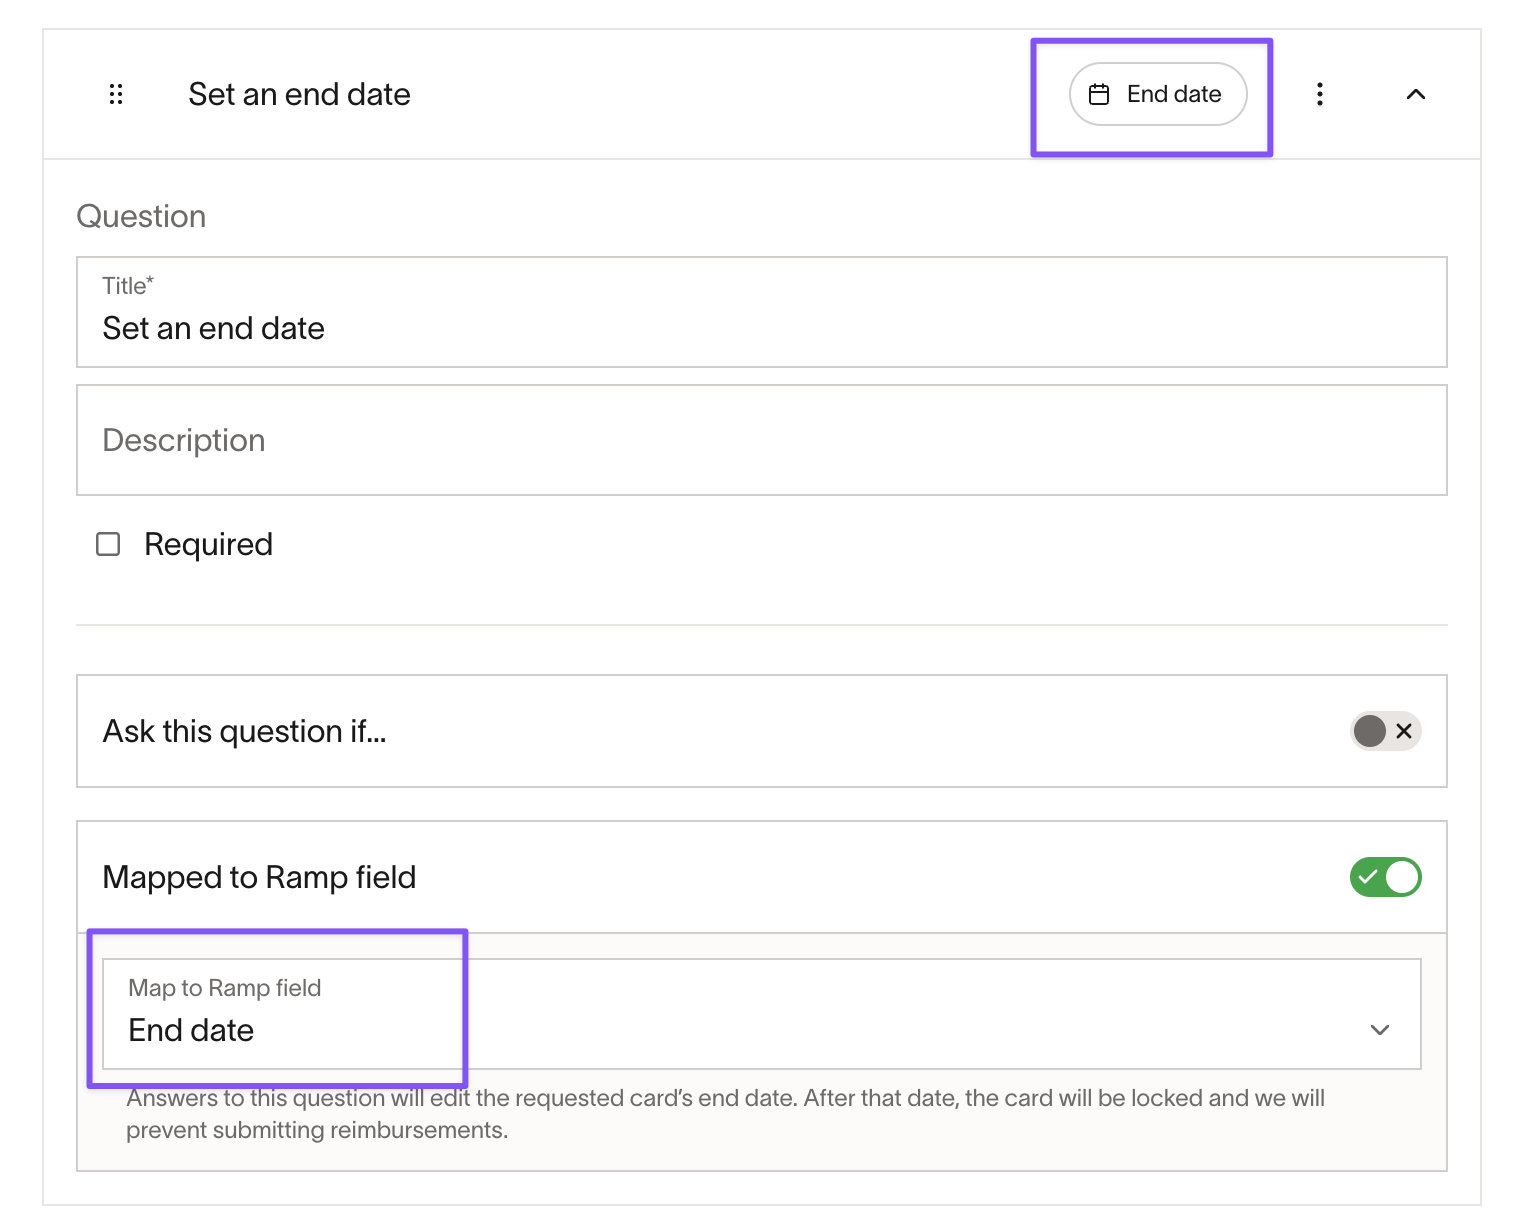Screen dimensions: 1540x1228
Task: Click the X icon on the gray toggle
Action: click(1404, 731)
